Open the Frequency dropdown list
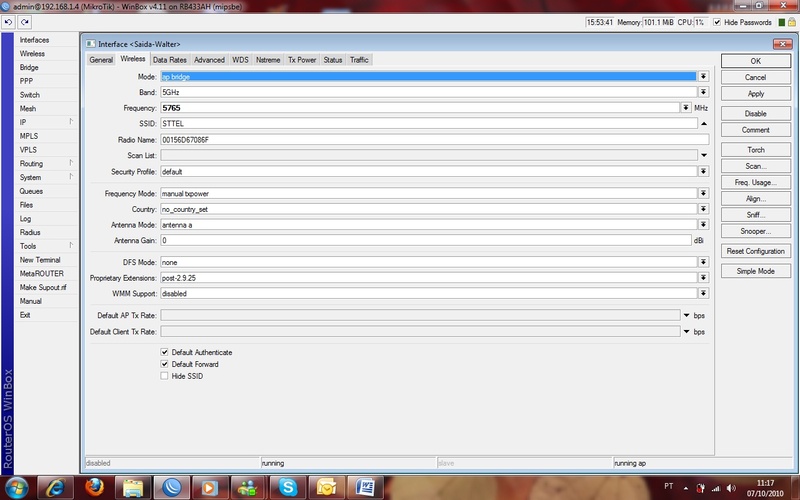 pyautogui.click(x=686, y=108)
